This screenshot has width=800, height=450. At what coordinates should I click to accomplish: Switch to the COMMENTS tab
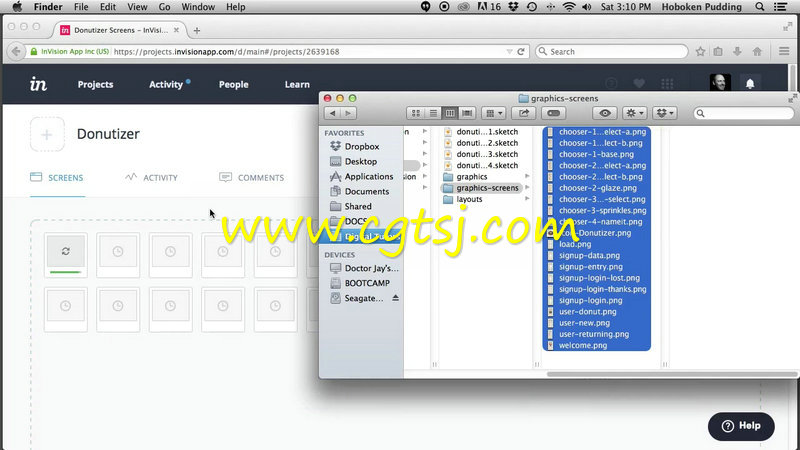252,178
